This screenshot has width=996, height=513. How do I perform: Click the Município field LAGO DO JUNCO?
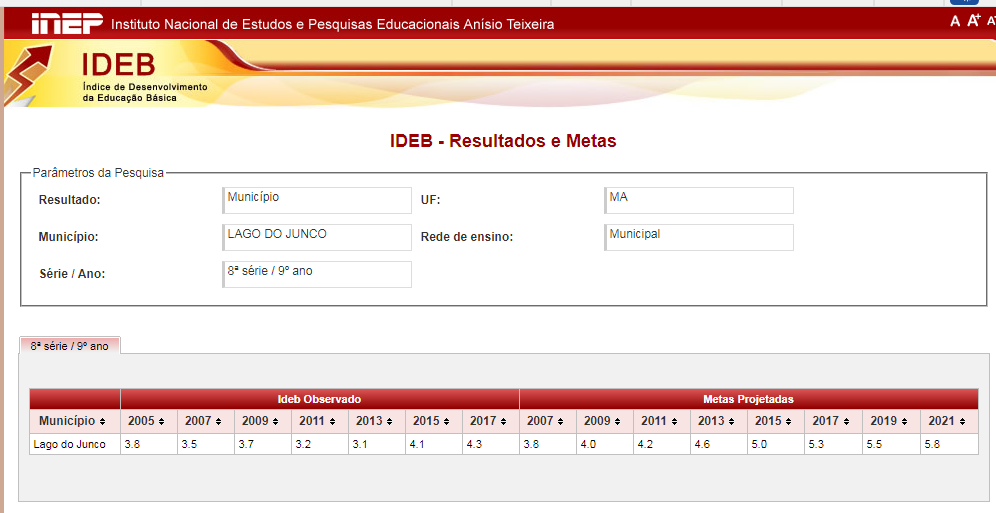coord(317,237)
